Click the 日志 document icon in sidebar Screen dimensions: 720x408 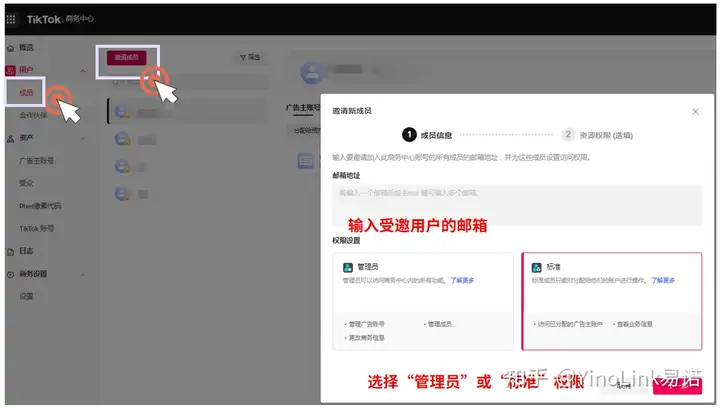point(11,252)
